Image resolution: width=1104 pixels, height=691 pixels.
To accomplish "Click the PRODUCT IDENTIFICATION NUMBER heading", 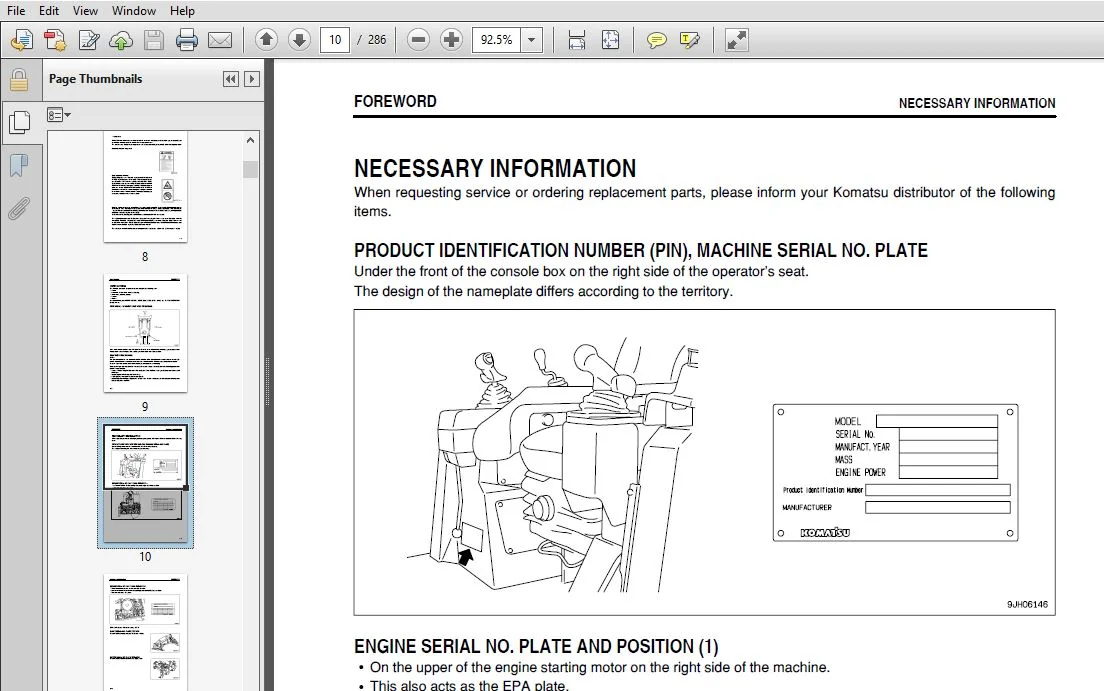I will coord(641,251).
